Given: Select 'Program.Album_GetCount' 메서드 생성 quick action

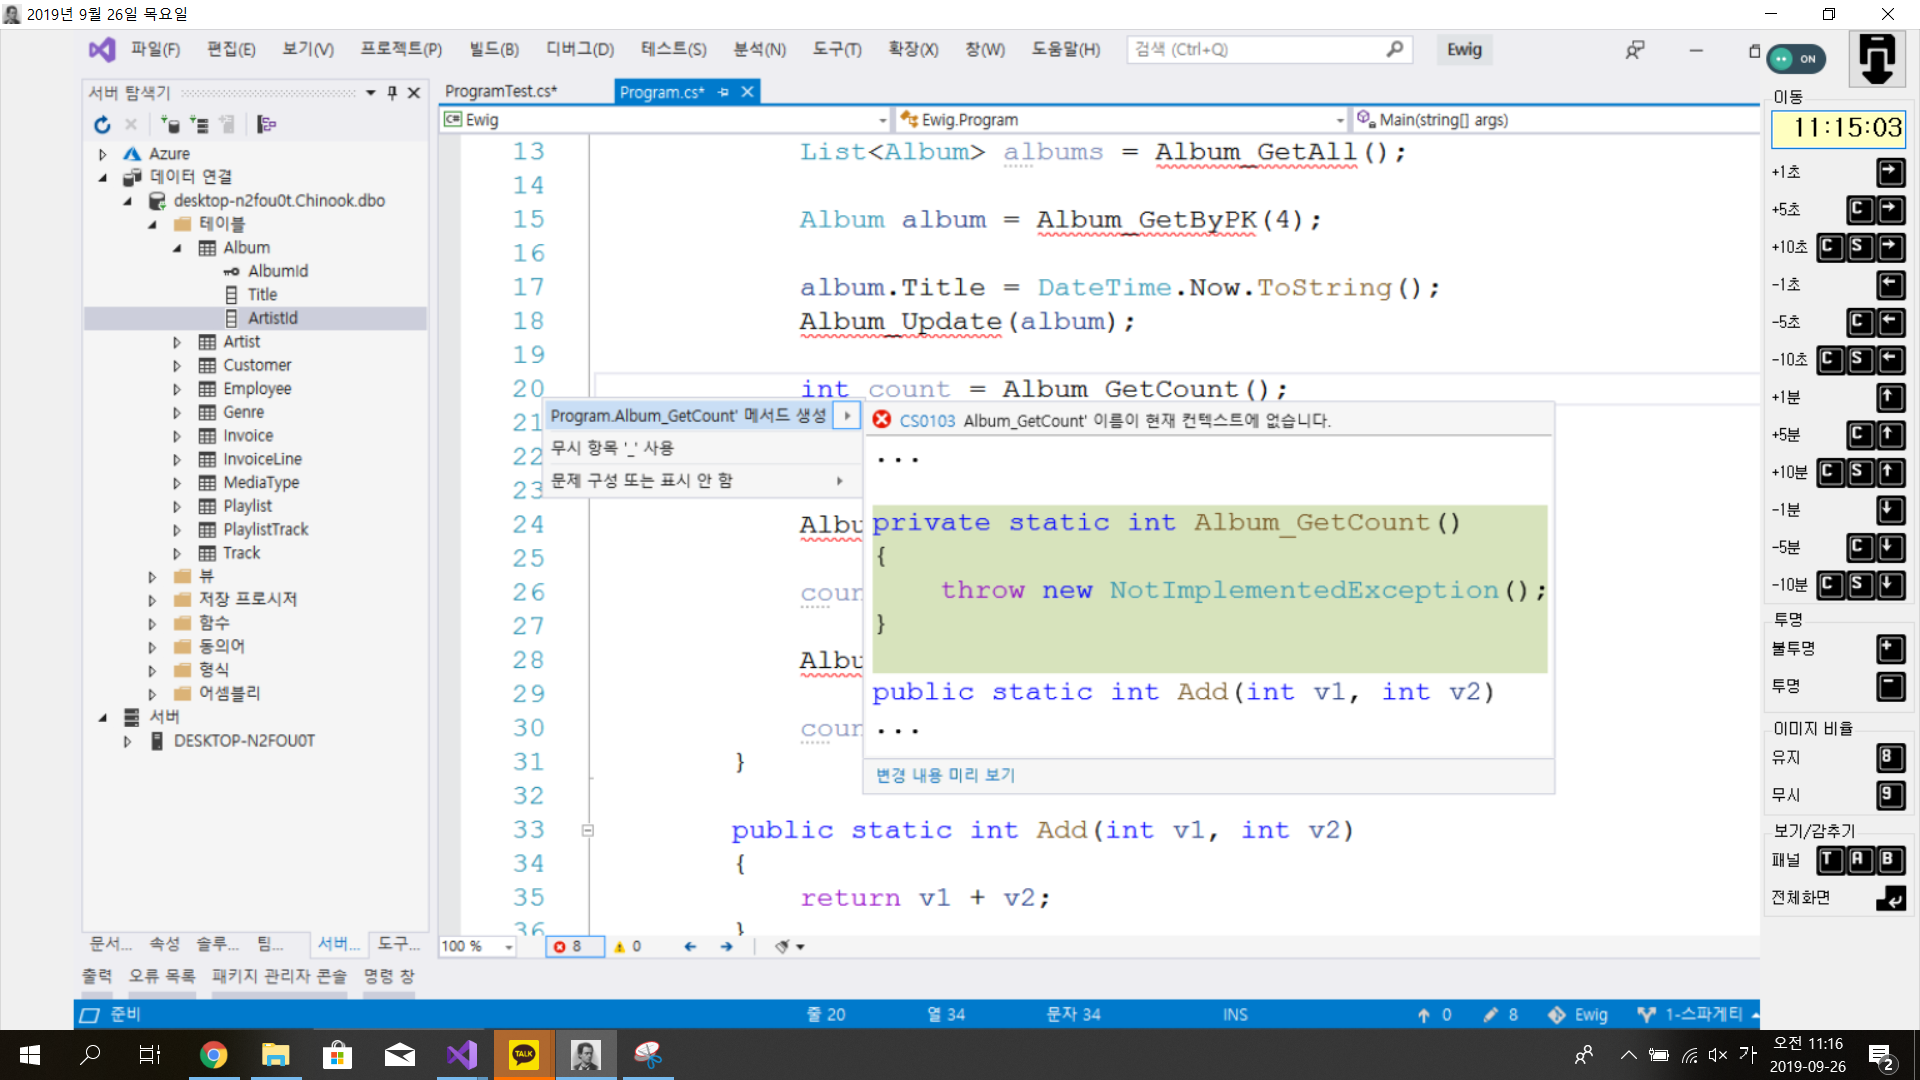Looking at the screenshot, I should [x=688, y=416].
